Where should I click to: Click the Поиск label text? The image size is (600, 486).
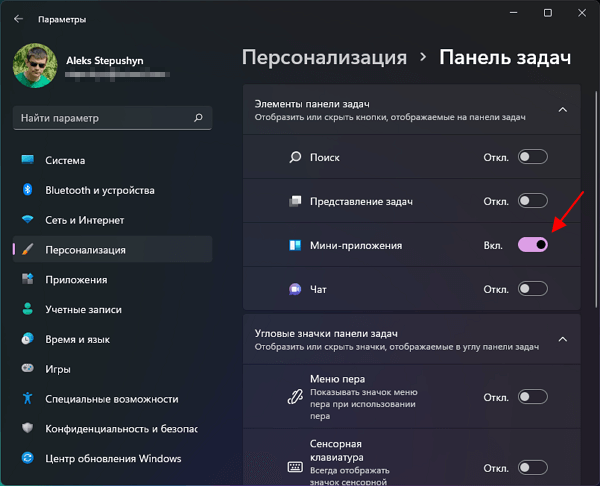(x=324, y=158)
